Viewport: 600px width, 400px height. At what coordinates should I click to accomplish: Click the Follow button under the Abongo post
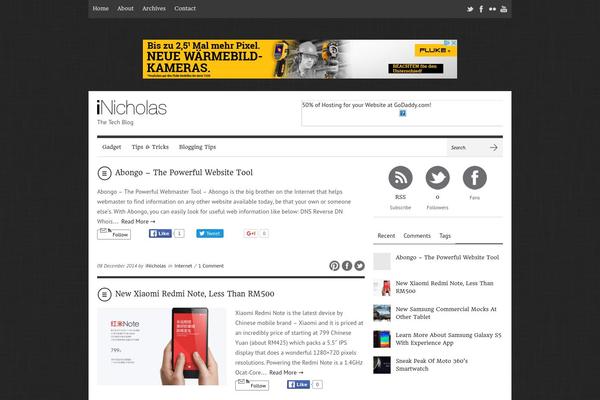[114, 234]
